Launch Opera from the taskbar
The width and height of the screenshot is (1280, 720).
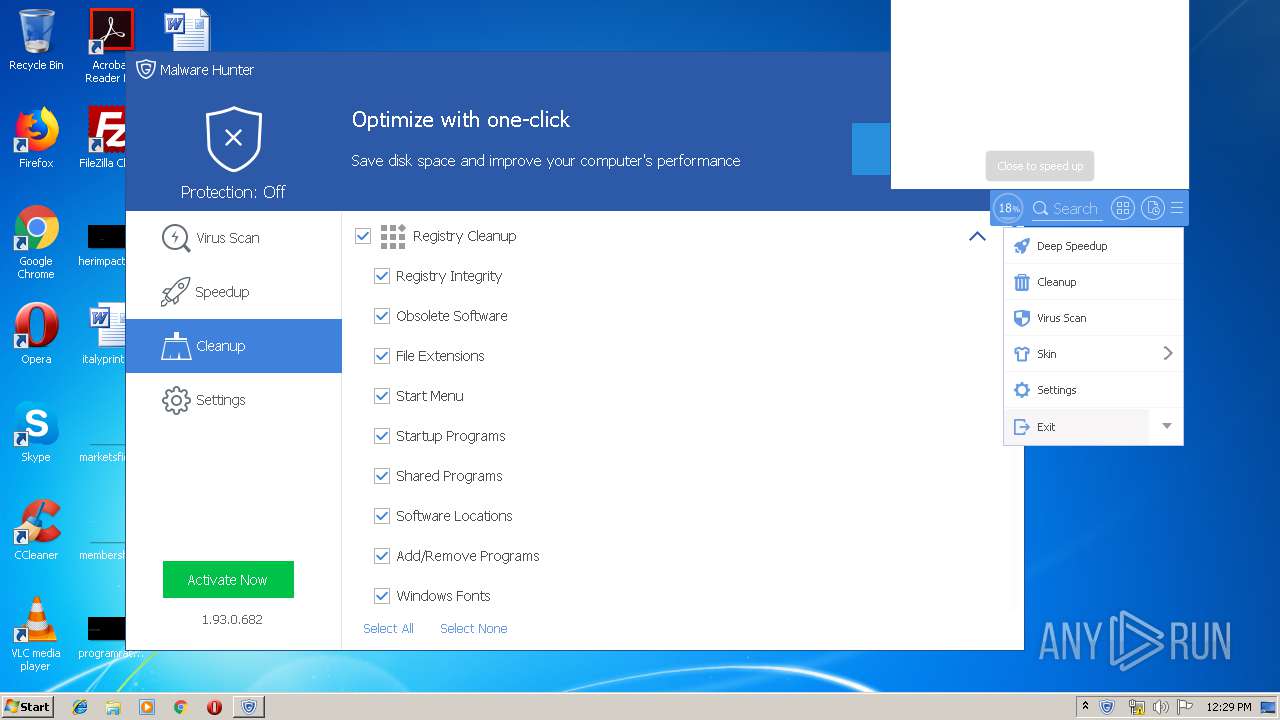pyautogui.click(x=214, y=707)
